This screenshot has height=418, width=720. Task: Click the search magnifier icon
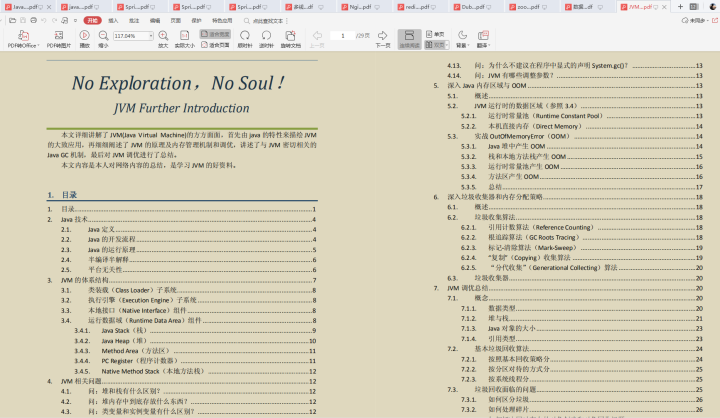pyautogui.click(x=247, y=21)
